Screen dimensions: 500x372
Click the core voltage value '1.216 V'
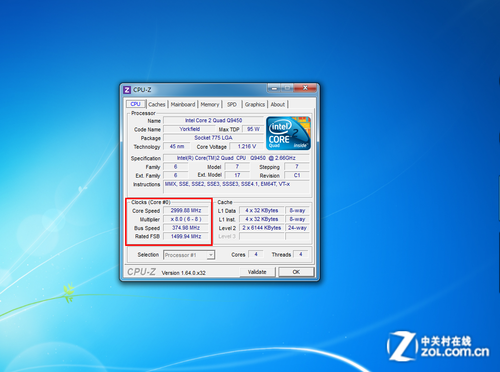click(247, 146)
